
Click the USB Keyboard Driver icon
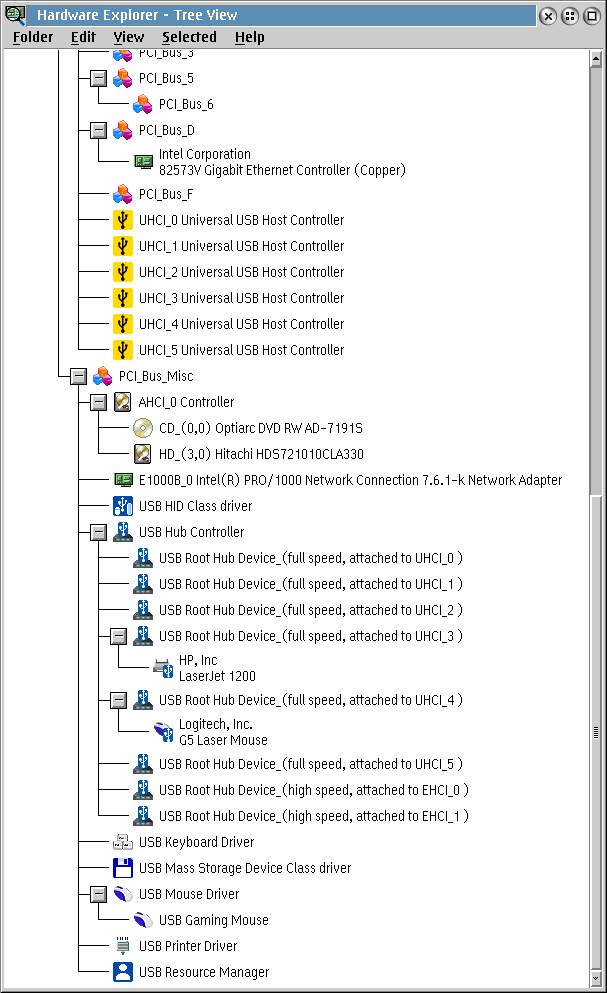click(x=122, y=842)
